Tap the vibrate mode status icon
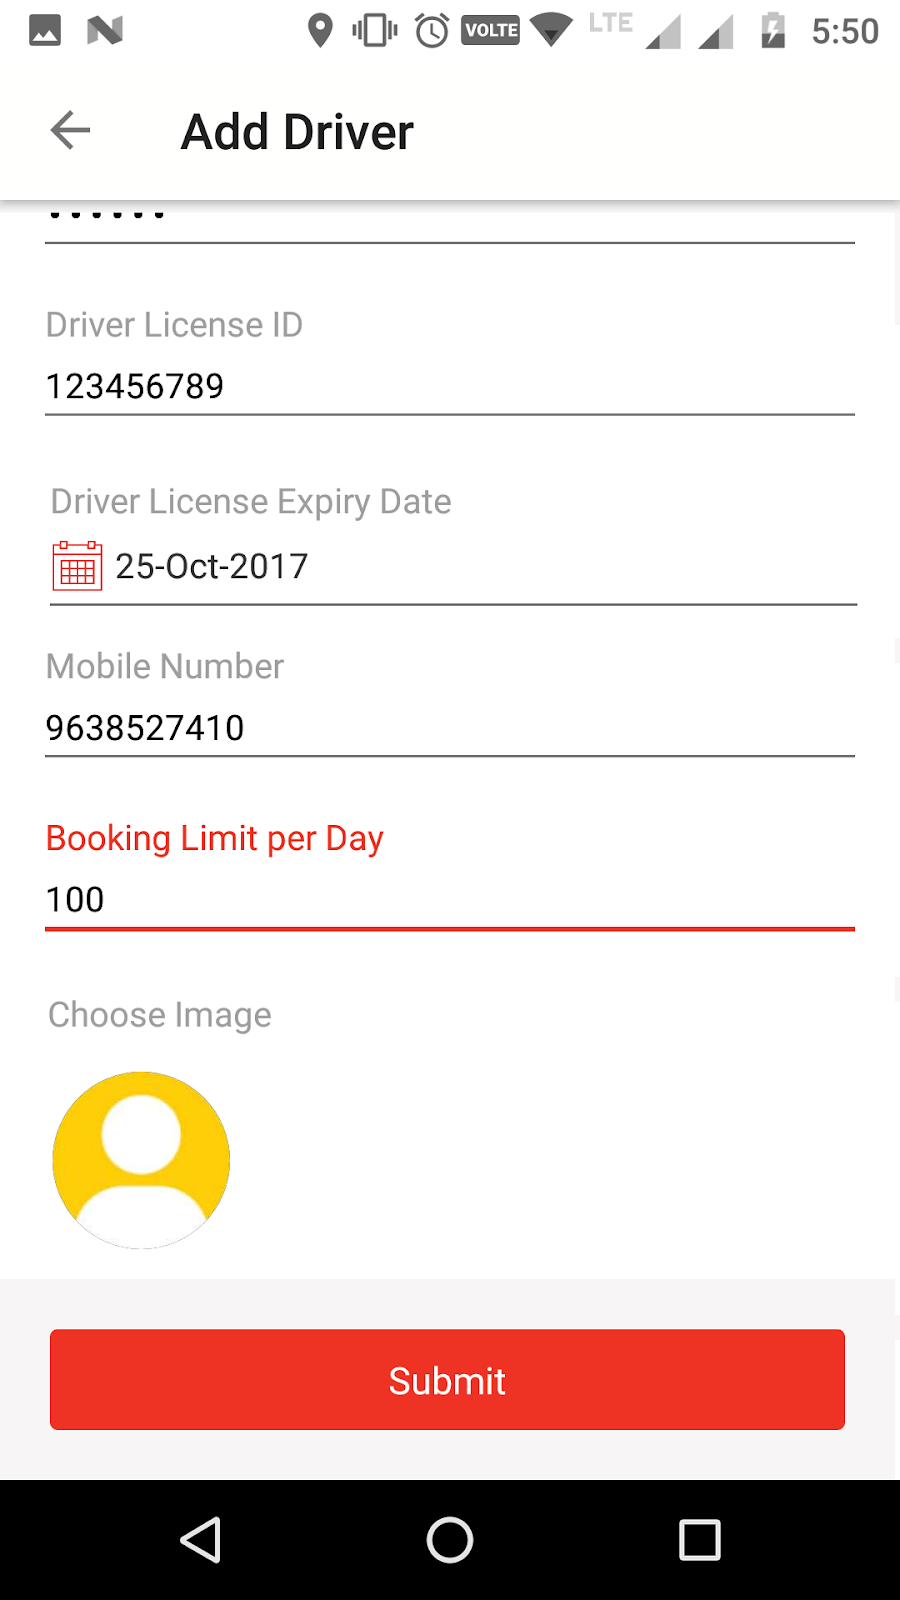 pyautogui.click(x=375, y=30)
